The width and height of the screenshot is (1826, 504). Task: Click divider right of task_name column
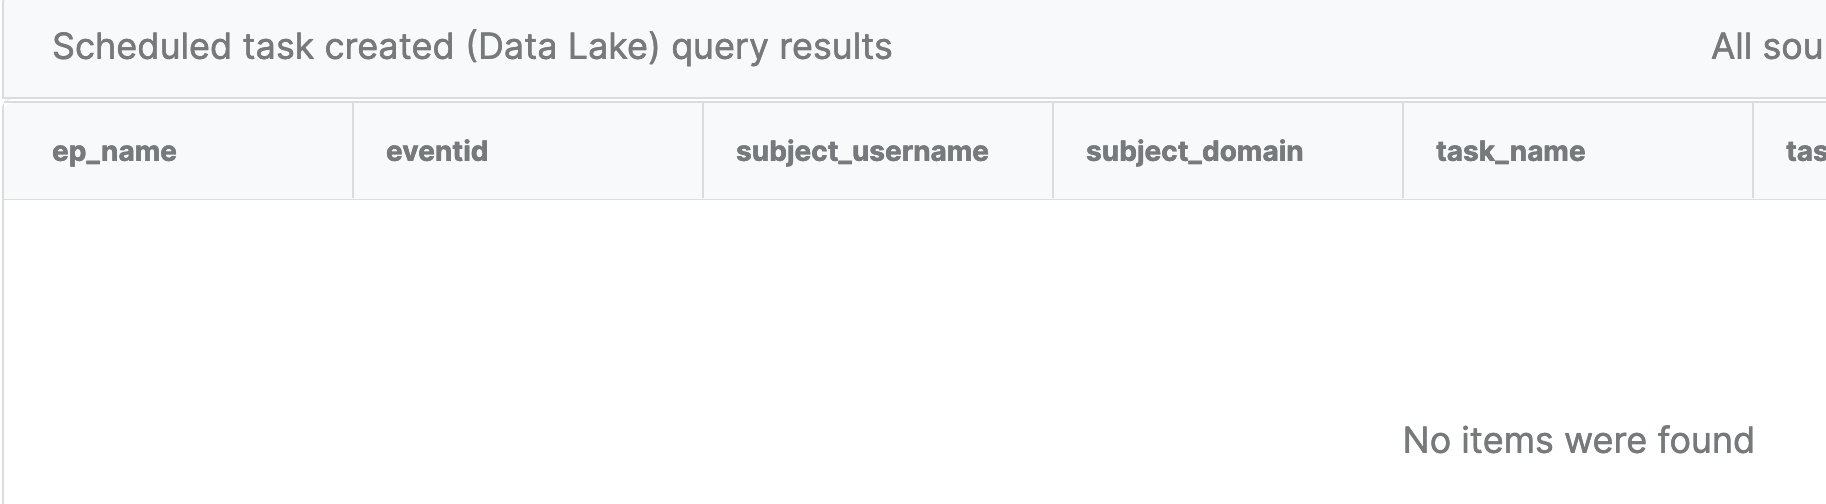pyautogui.click(x=1753, y=151)
